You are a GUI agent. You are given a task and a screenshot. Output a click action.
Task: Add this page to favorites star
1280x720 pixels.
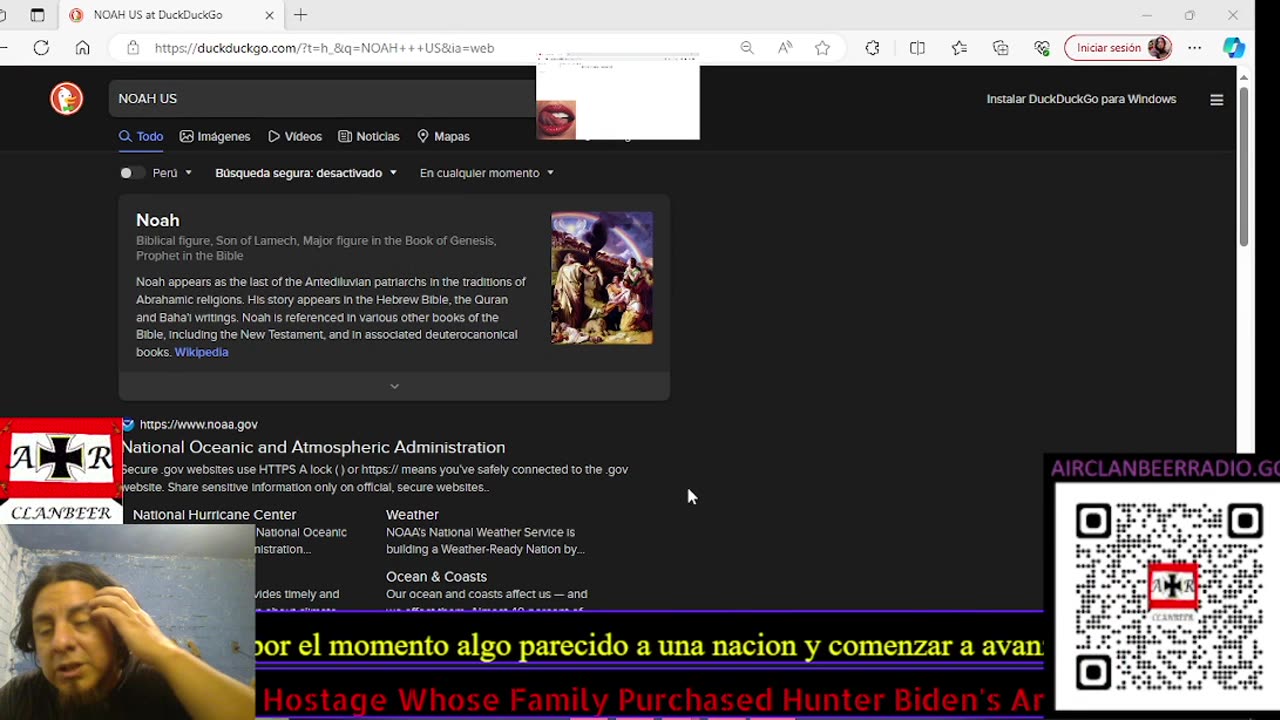coord(822,47)
